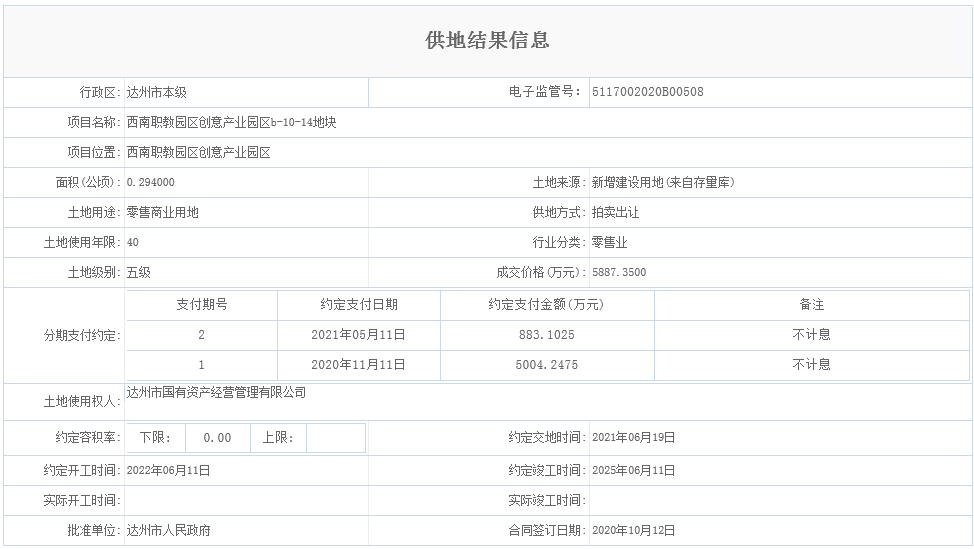Click the 土地使用权人 label
974x549 pixels.
pos(82,402)
